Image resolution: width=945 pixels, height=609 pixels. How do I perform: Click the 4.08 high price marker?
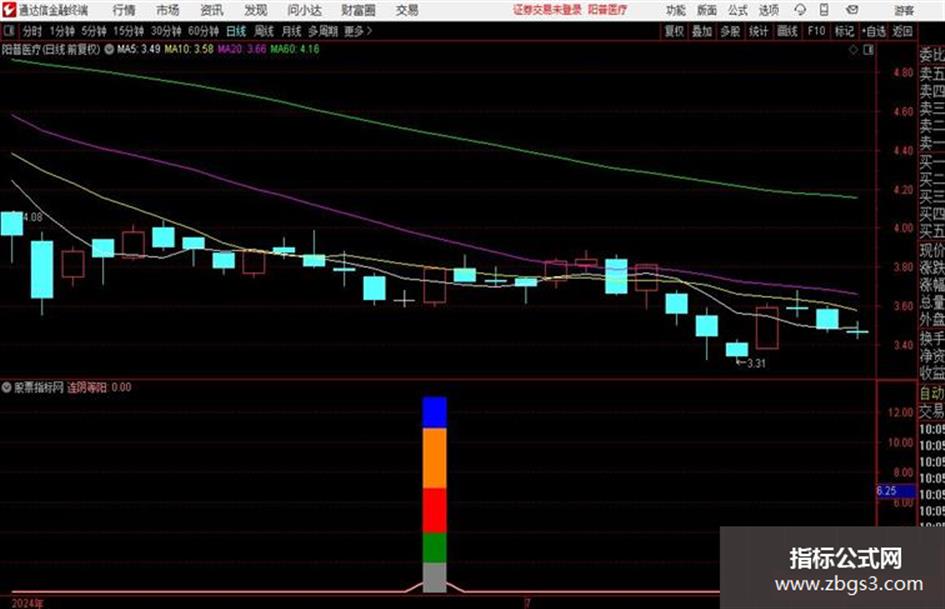(33, 217)
